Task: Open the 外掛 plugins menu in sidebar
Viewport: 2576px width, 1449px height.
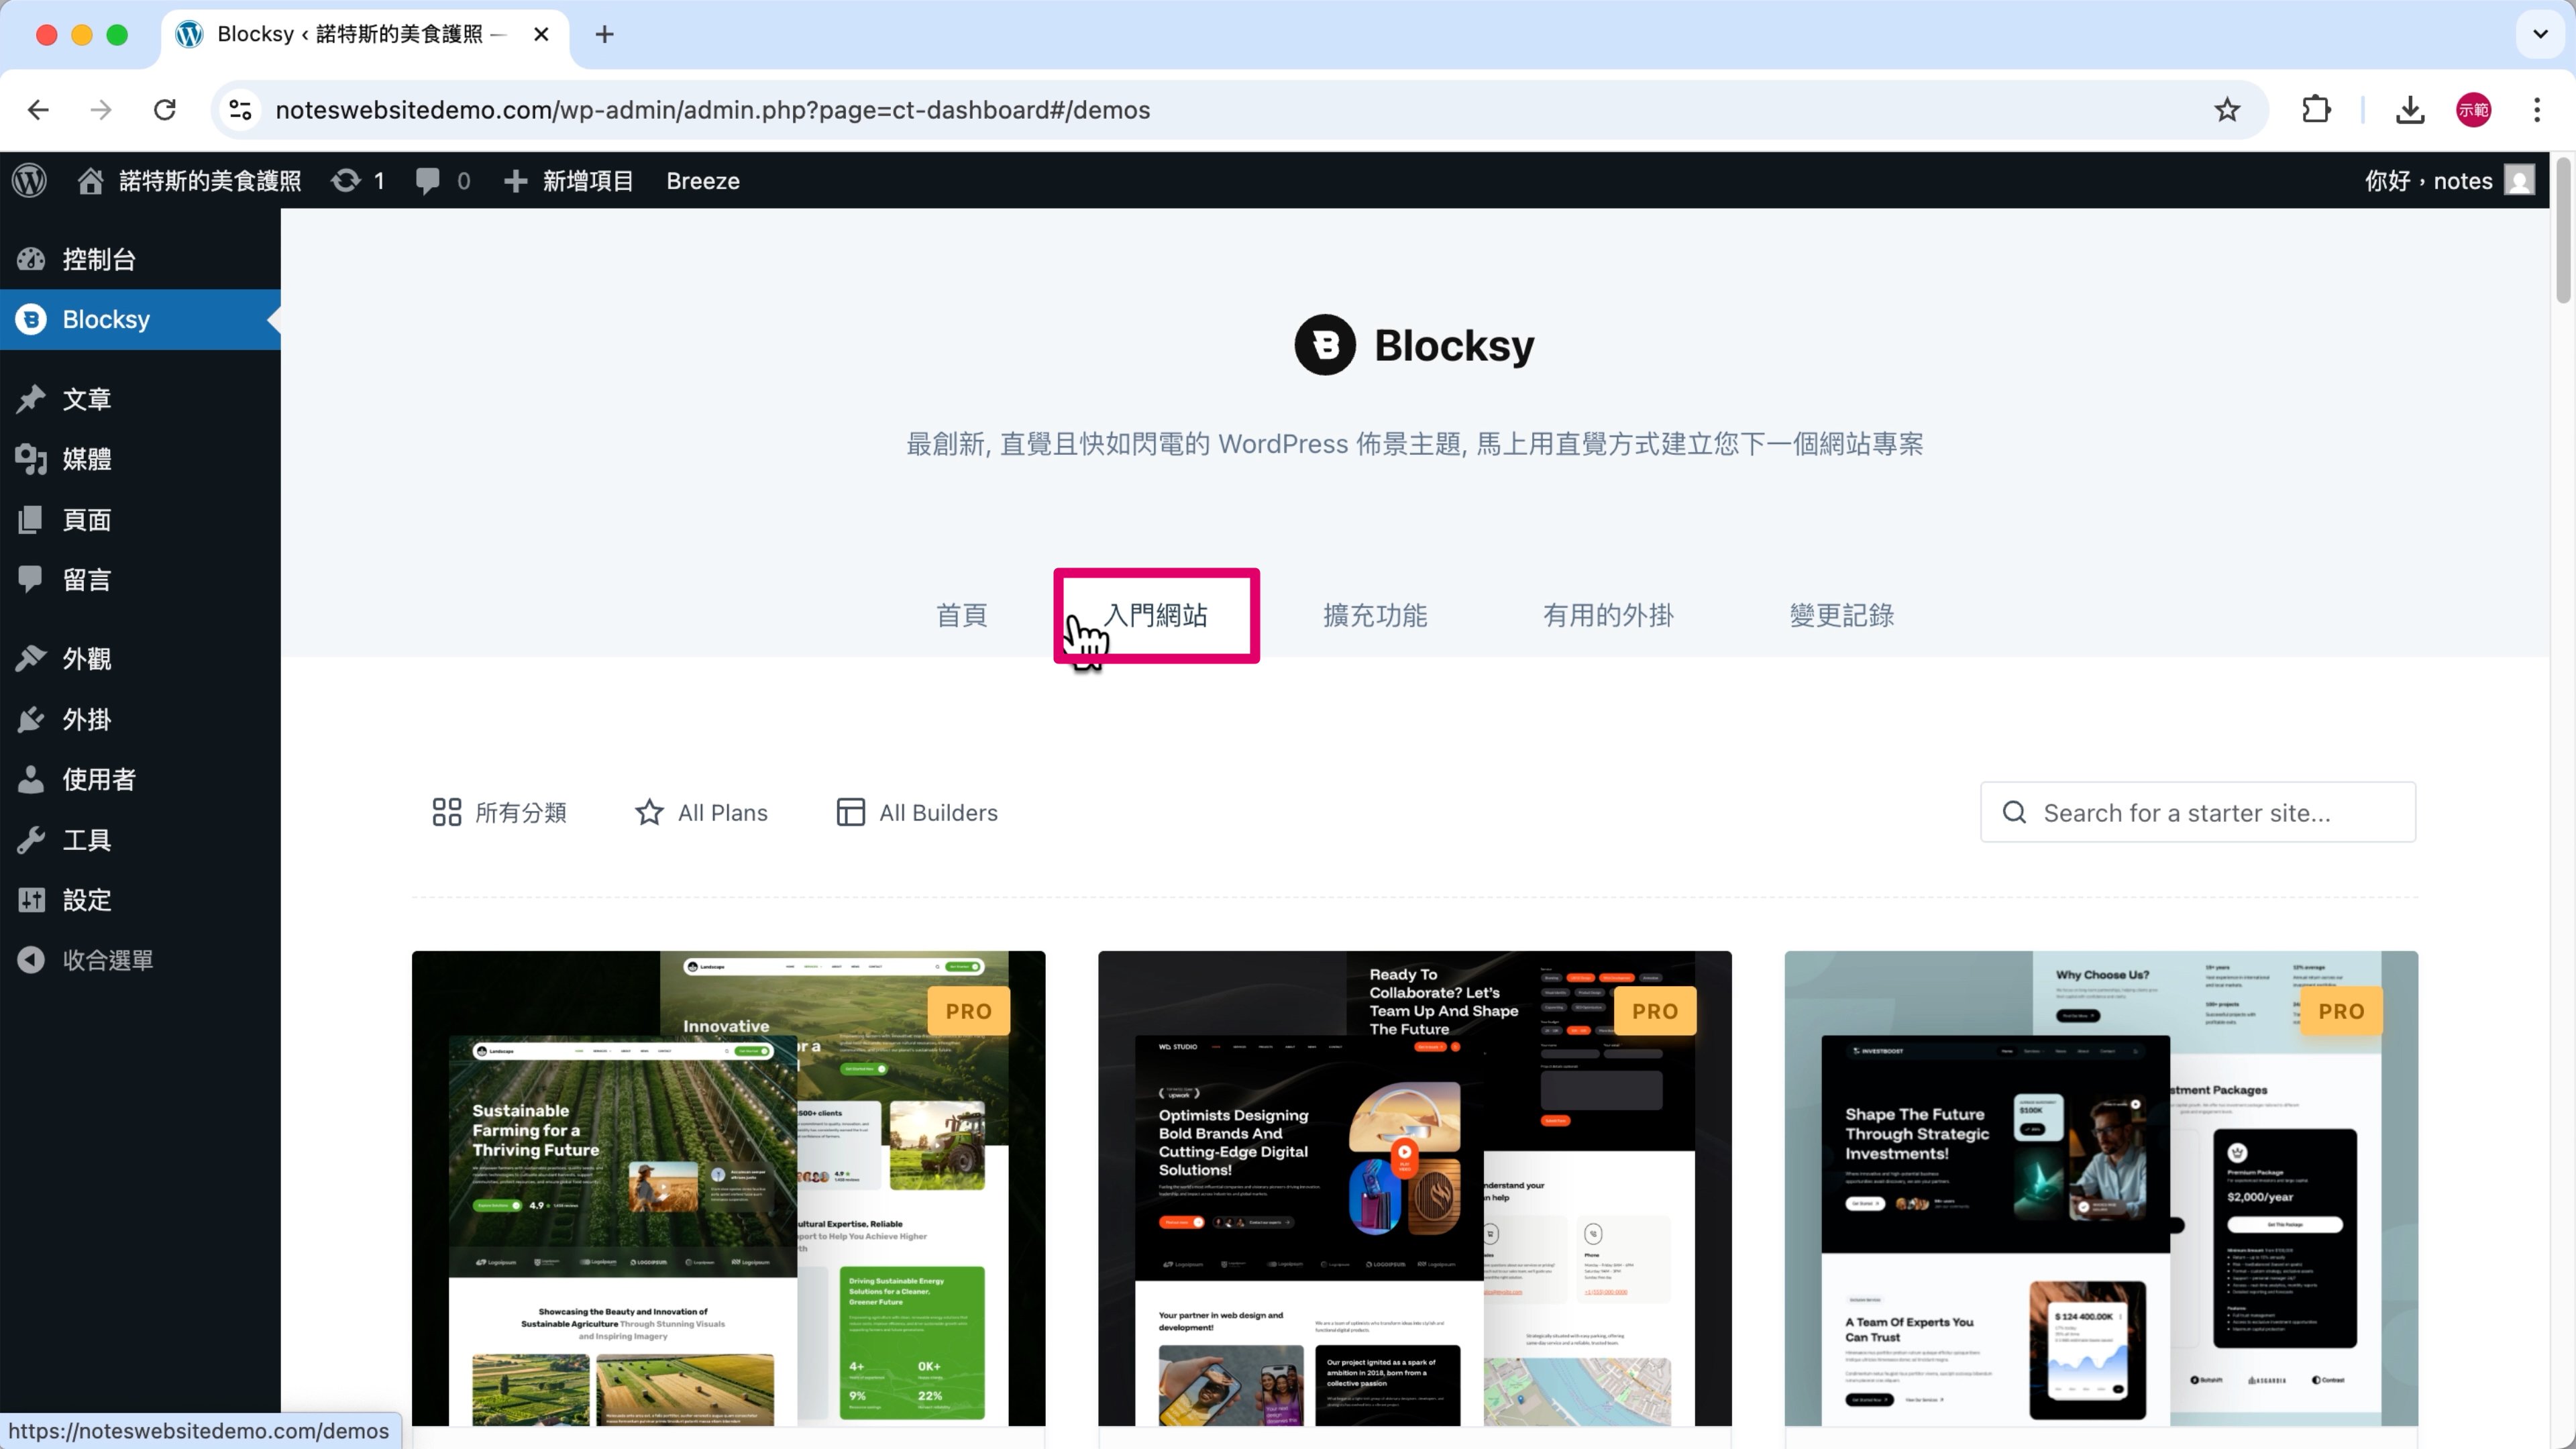Action: tap(87, 719)
